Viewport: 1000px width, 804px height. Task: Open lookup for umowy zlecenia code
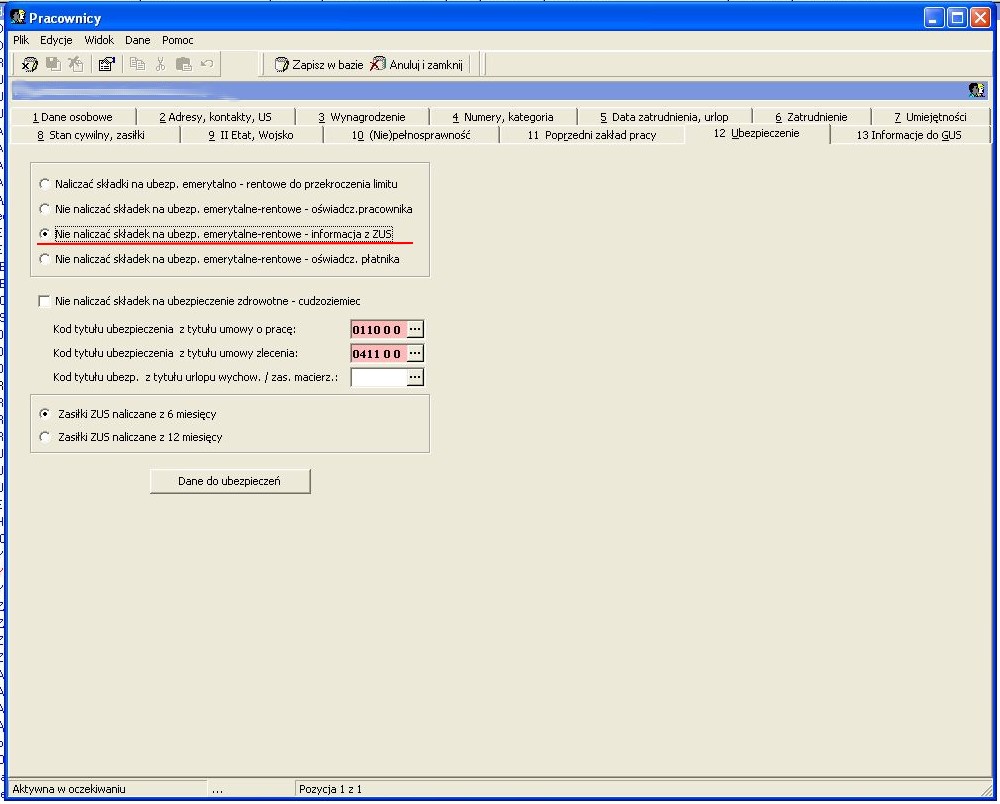pyautogui.click(x=415, y=353)
